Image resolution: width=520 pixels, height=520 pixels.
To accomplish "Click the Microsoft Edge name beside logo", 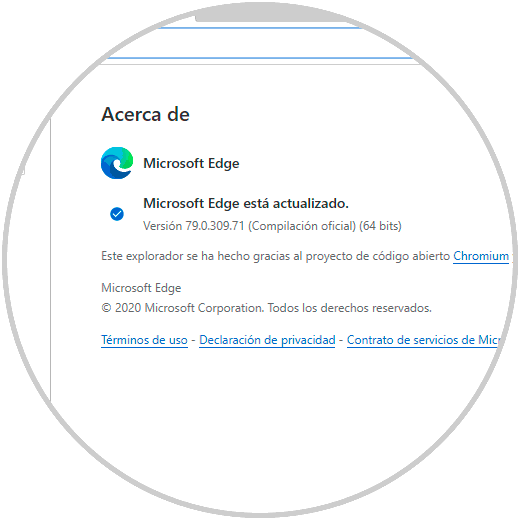I will coord(191,163).
